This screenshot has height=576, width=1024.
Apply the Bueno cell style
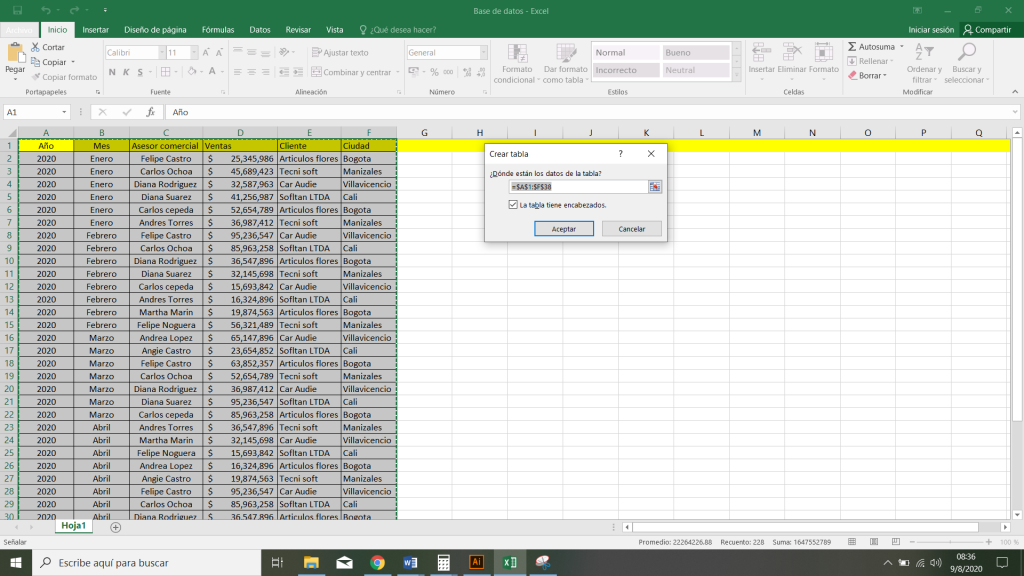[x=696, y=52]
